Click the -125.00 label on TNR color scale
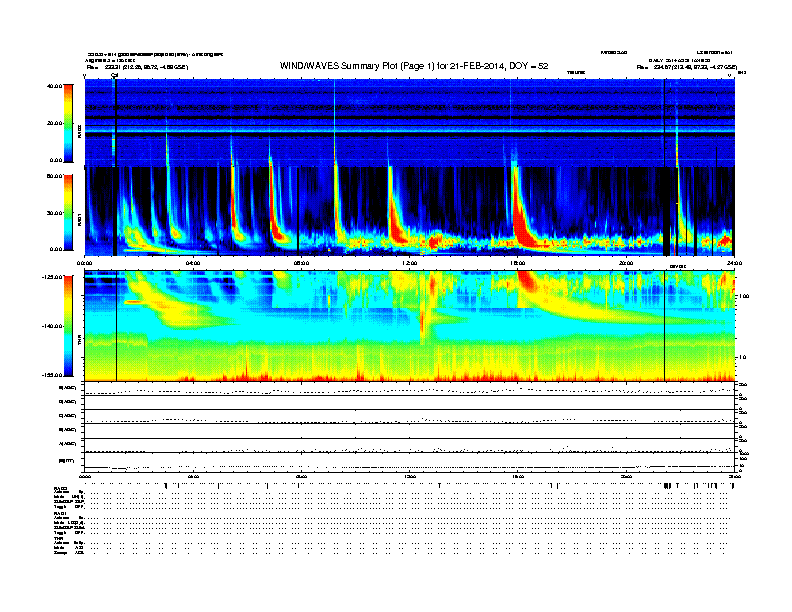The height and width of the screenshot is (612, 792). [x=53, y=277]
